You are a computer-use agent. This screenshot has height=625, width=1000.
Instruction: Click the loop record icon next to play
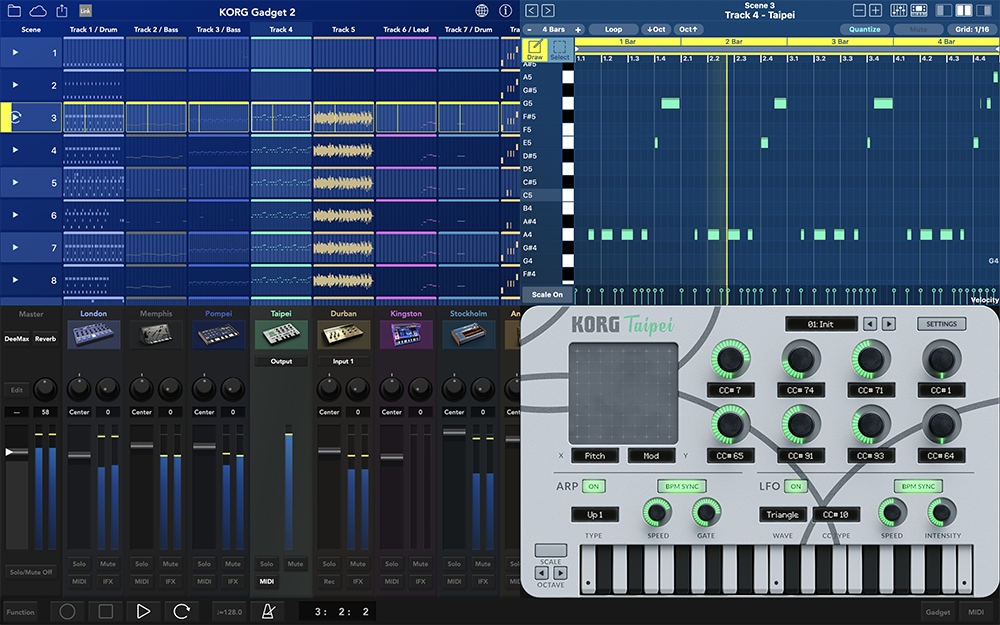pyautogui.click(x=179, y=611)
